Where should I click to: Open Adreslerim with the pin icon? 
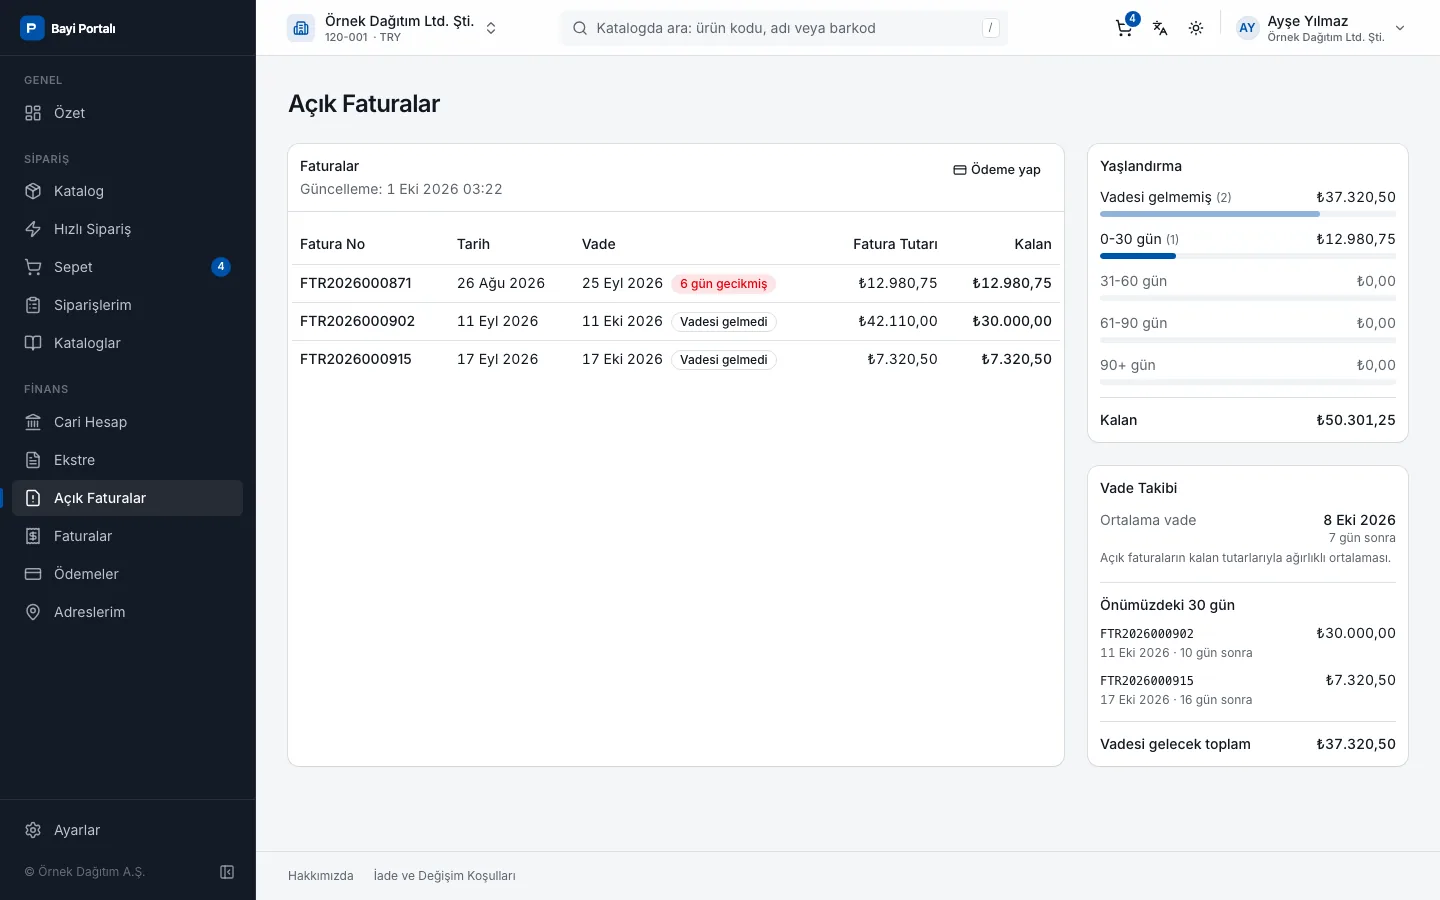(x=127, y=612)
